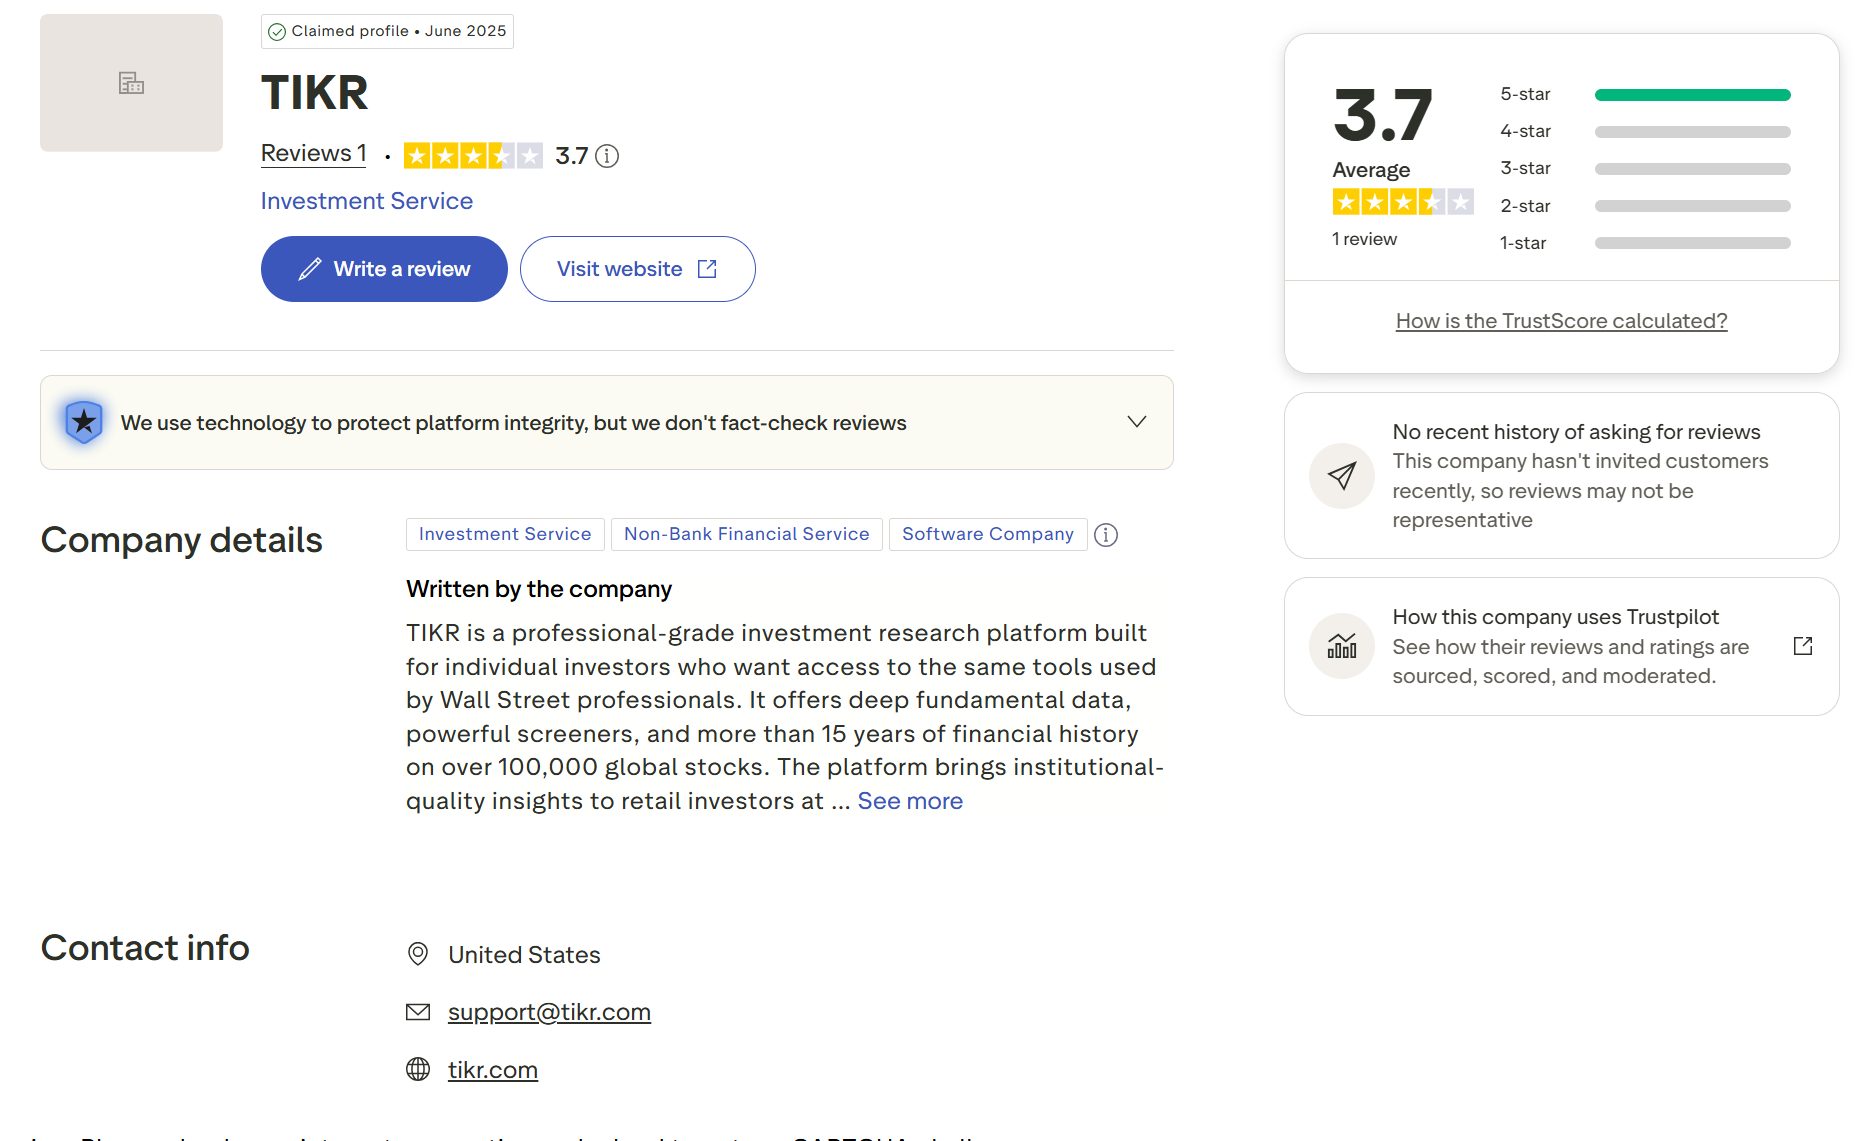This screenshot has width=1868, height=1141.
Task: Open the Investment Service category link under TIKR
Action: tap(367, 201)
